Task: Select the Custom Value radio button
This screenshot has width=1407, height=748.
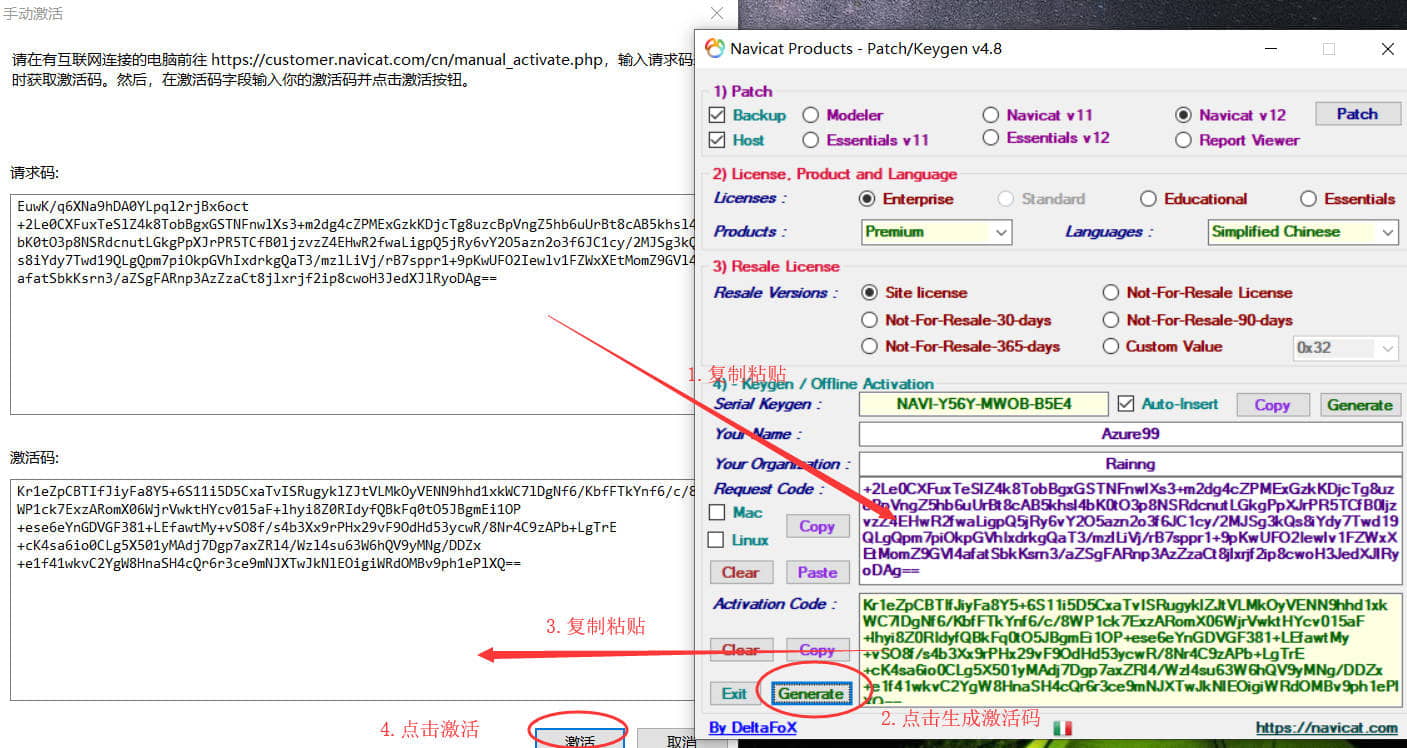Action: coord(1110,346)
